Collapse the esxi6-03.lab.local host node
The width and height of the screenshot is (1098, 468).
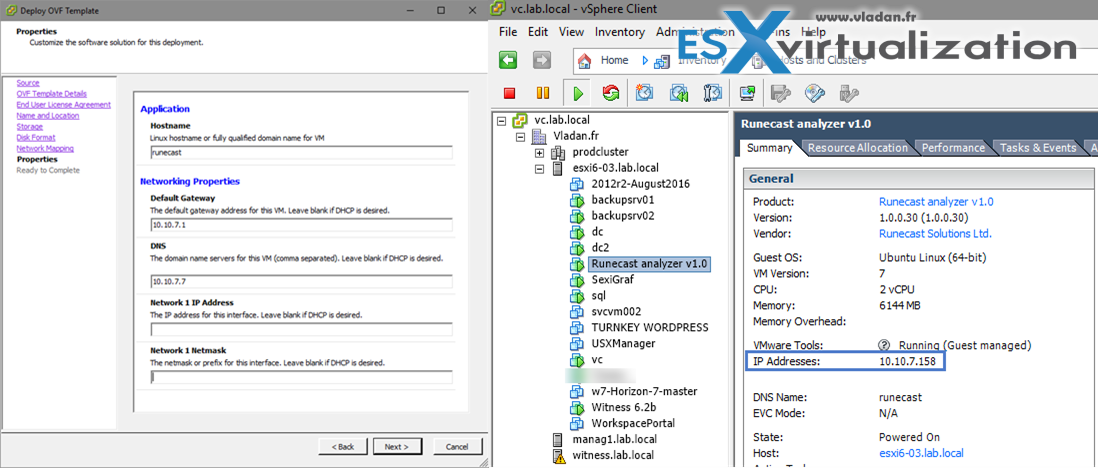click(539, 168)
